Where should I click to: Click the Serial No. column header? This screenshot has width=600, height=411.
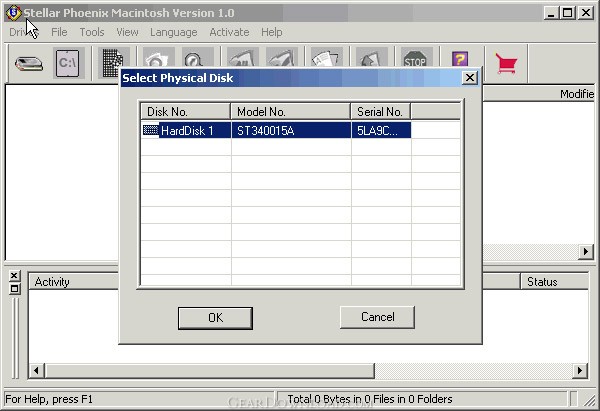[381, 111]
